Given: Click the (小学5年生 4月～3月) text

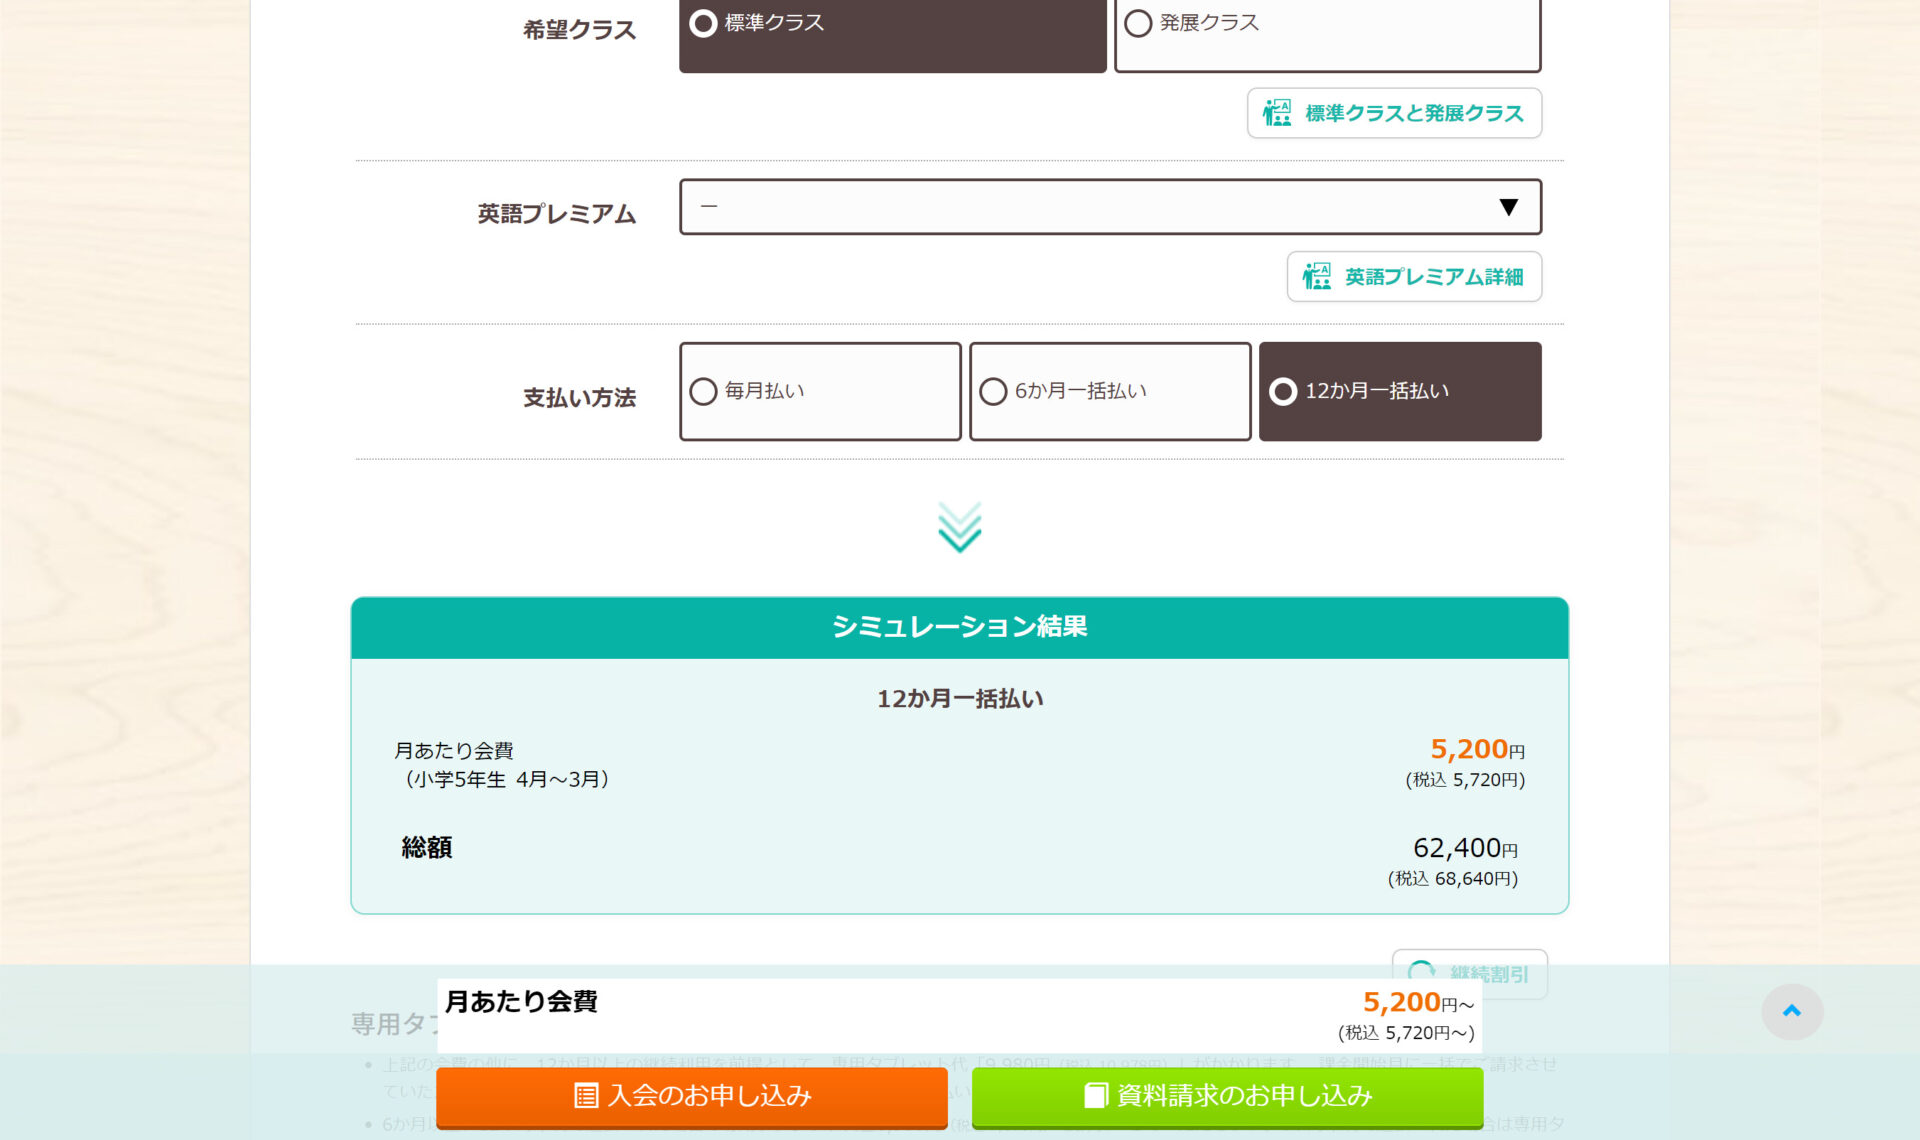Looking at the screenshot, I should pyautogui.click(x=506, y=779).
